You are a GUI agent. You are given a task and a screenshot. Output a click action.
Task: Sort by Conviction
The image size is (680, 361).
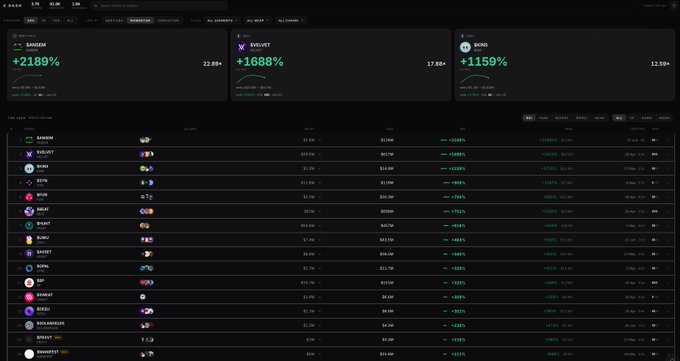(168, 20)
